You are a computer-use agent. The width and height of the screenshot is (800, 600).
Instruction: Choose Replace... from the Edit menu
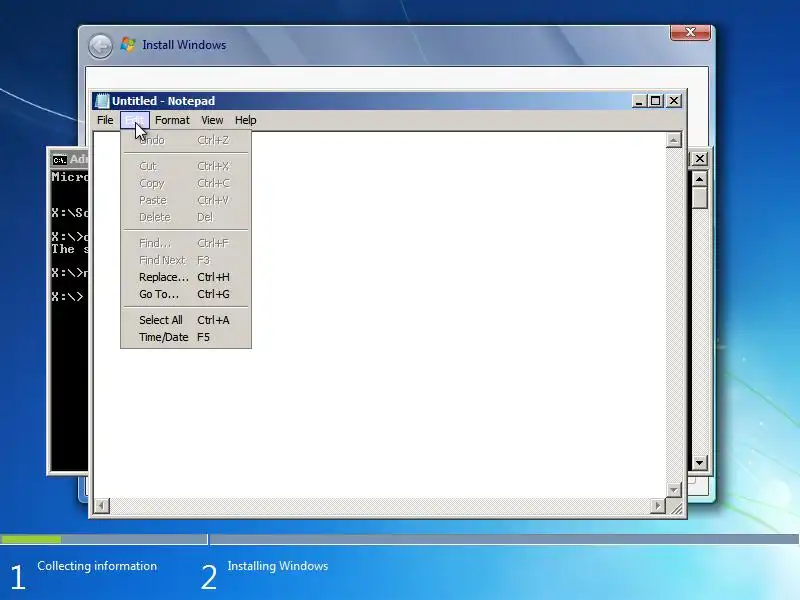(x=184, y=277)
